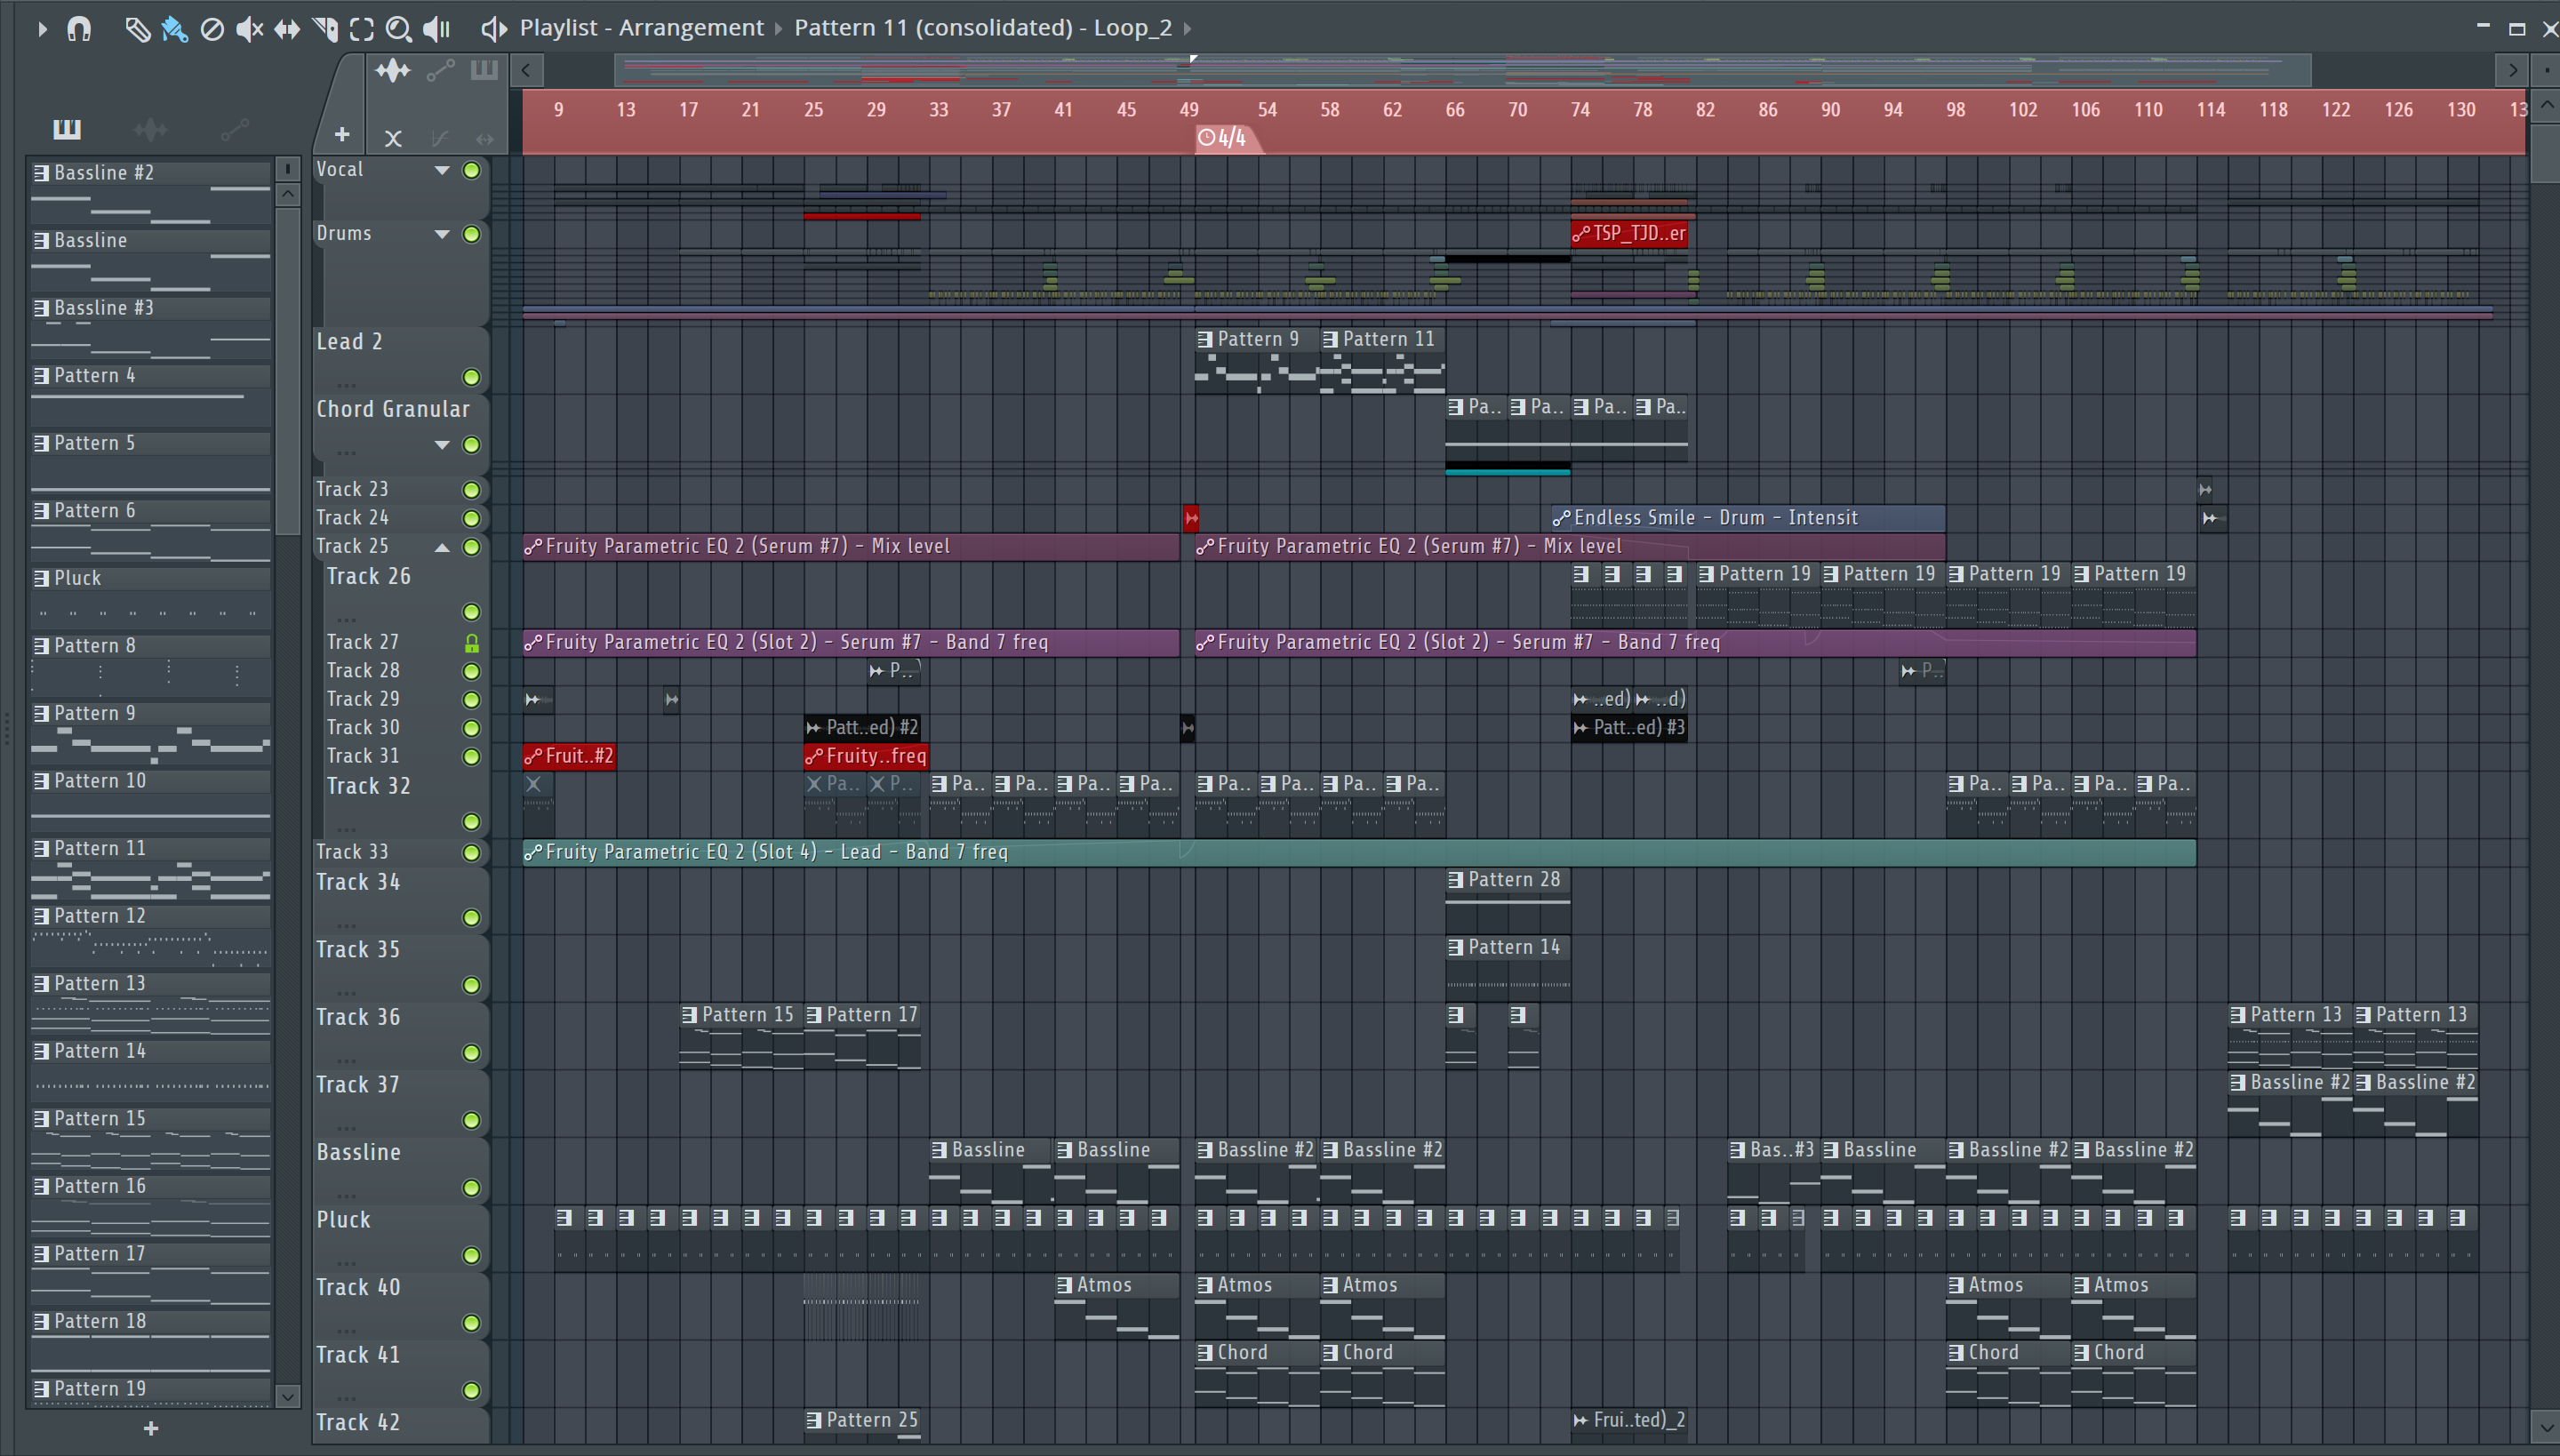Toggle Track 23 mute switch
This screenshot has width=2560, height=1456.
(471, 490)
